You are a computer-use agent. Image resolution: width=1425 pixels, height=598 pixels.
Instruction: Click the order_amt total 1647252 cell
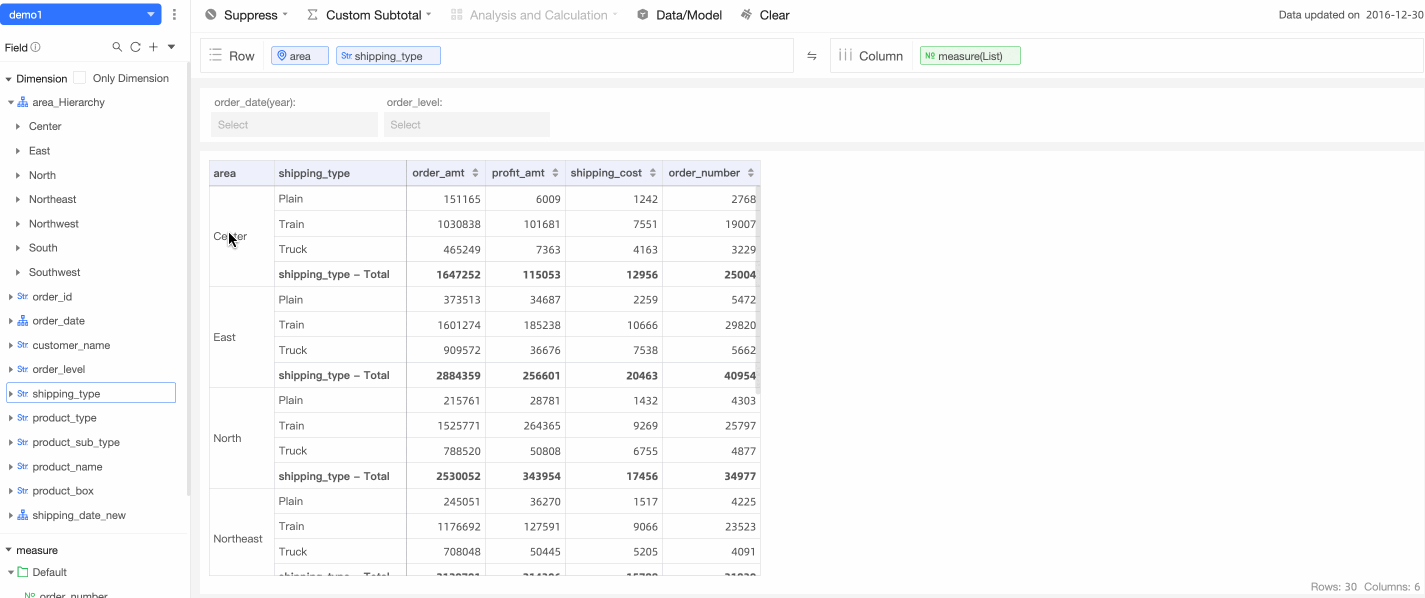447,274
